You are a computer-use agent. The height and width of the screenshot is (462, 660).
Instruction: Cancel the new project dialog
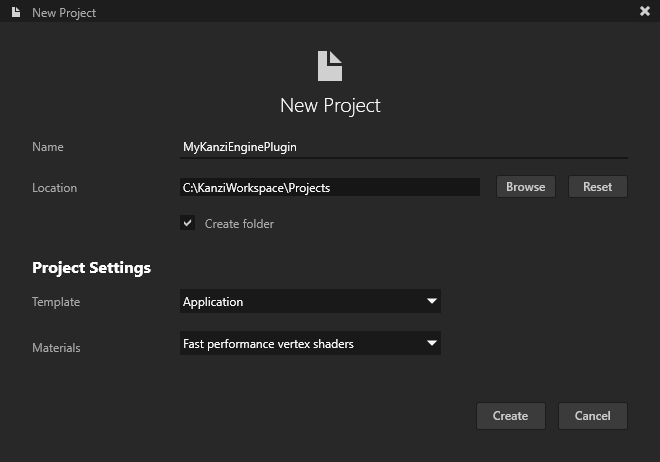click(592, 416)
